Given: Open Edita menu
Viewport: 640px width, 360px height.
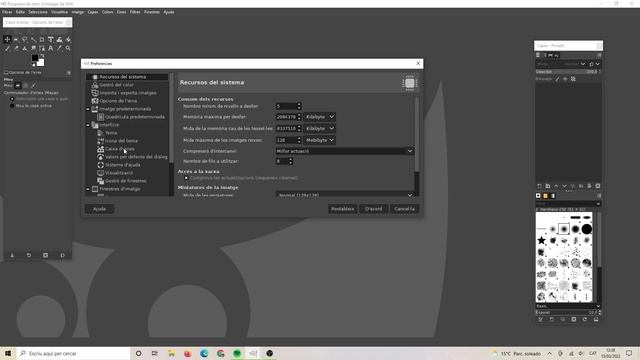Looking at the screenshot, I should pyautogui.click(x=20, y=12).
